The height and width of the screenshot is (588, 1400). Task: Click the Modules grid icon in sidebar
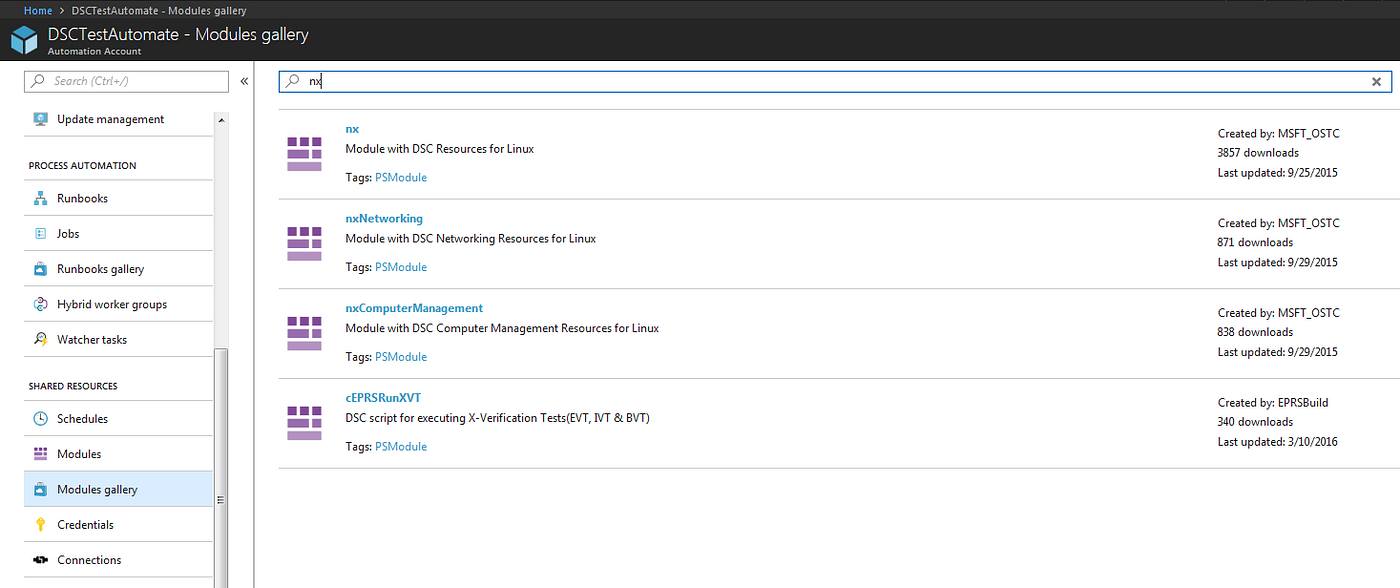[41, 453]
